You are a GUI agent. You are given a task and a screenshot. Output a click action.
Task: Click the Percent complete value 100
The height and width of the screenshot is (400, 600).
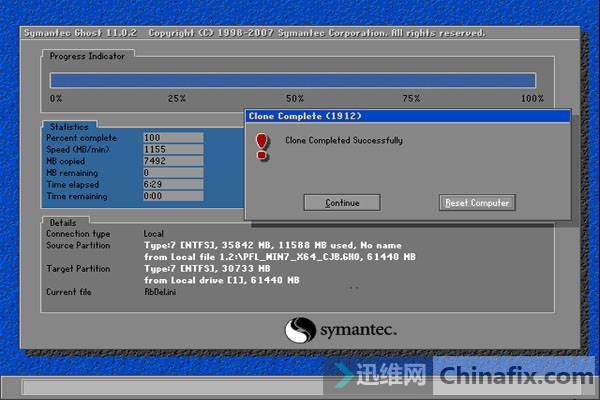point(173,138)
